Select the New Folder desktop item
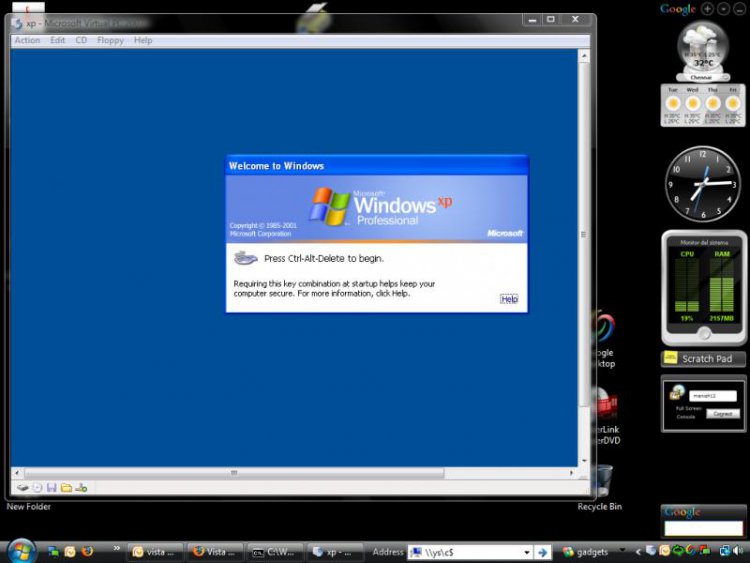The image size is (750, 563). pyautogui.click(x=29, y=507)
